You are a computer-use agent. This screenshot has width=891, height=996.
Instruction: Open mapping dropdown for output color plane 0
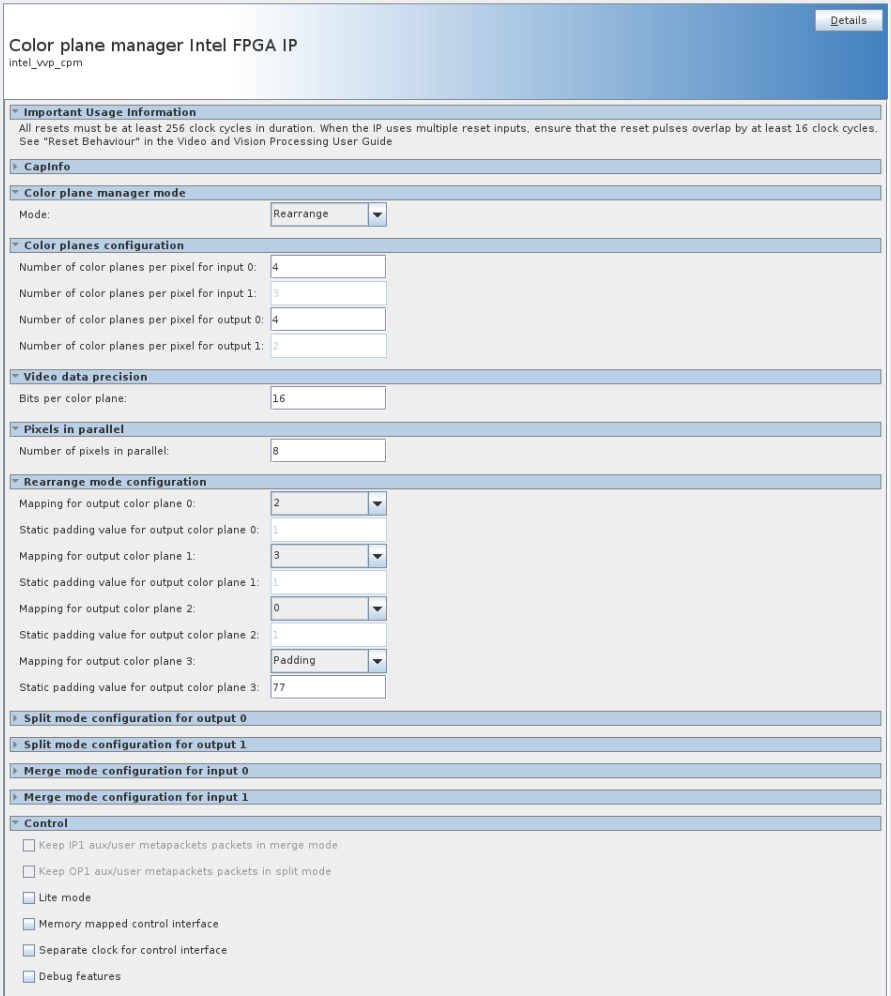tap(328, 504)
